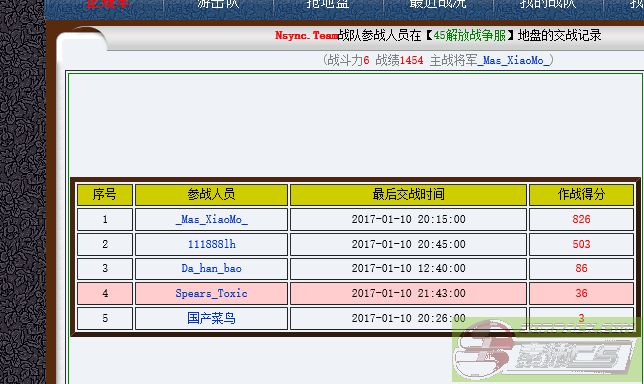
Task: Open the green 45解放战争服 server link
Action: pos(469,35)
